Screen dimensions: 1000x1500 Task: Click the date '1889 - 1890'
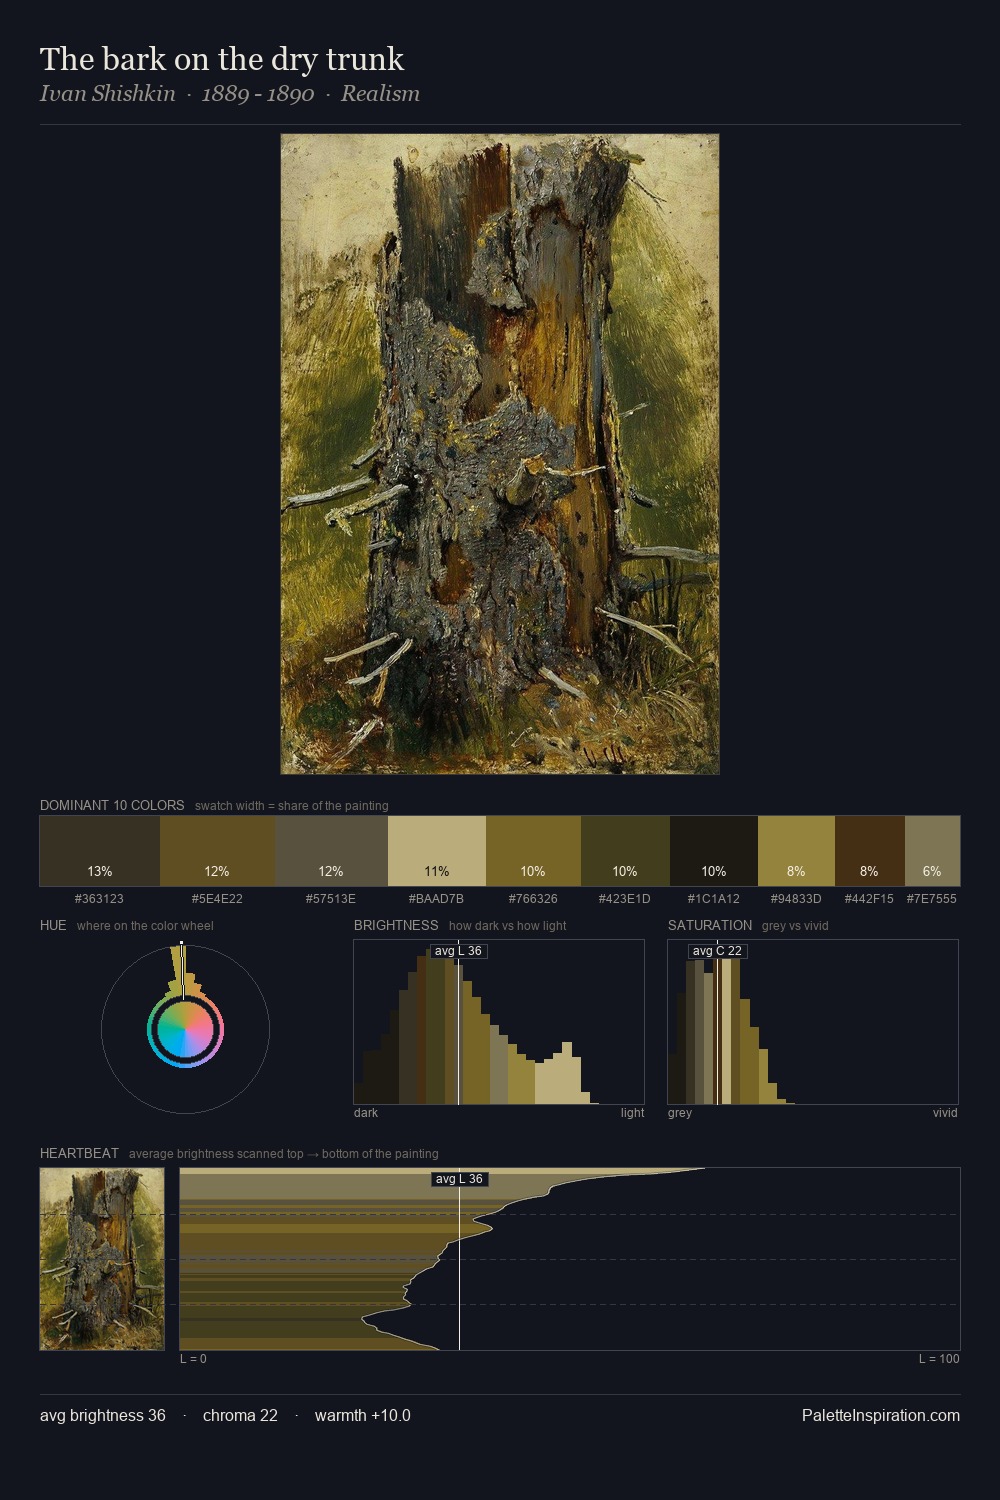[258, 94]
